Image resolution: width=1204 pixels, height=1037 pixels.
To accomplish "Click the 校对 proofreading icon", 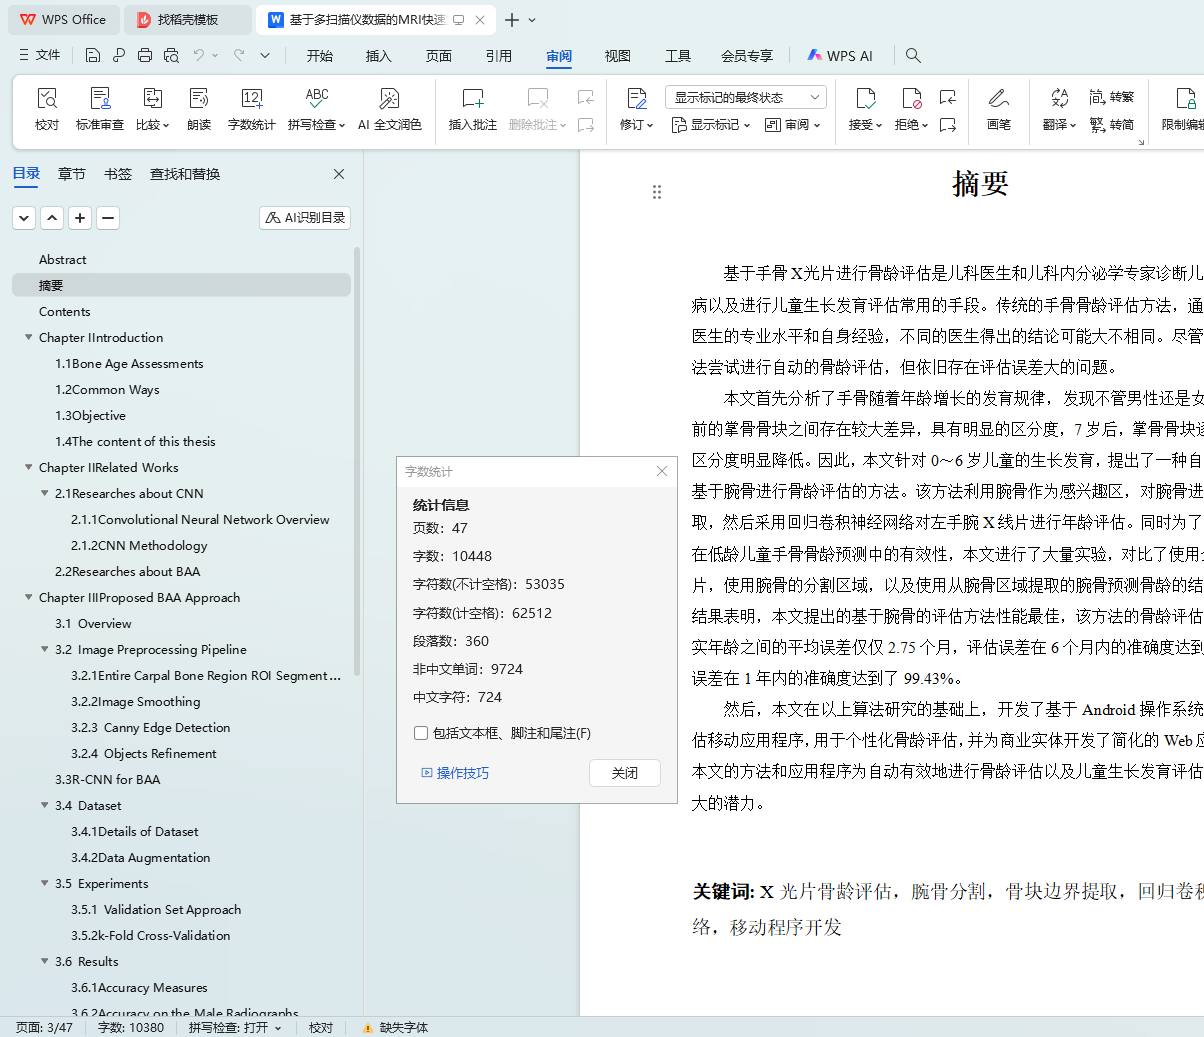I will pos(47,98).
